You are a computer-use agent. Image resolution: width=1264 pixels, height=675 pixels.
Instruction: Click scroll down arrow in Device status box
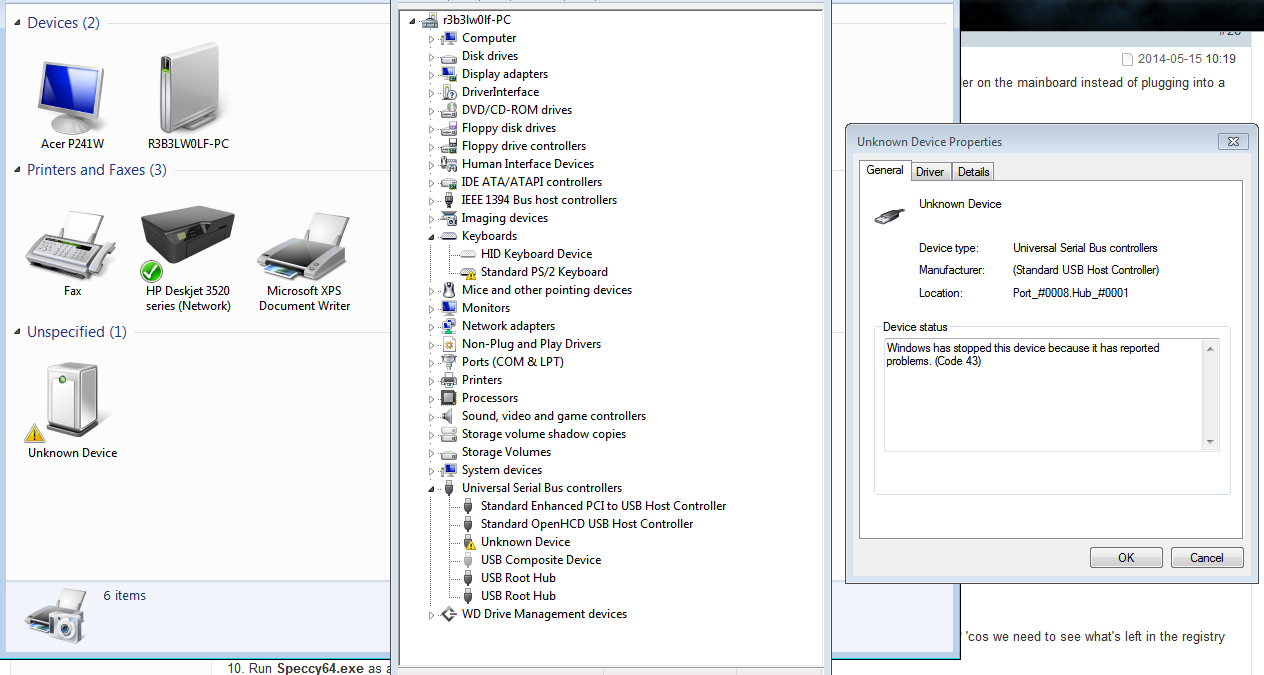click(1210, 442)
